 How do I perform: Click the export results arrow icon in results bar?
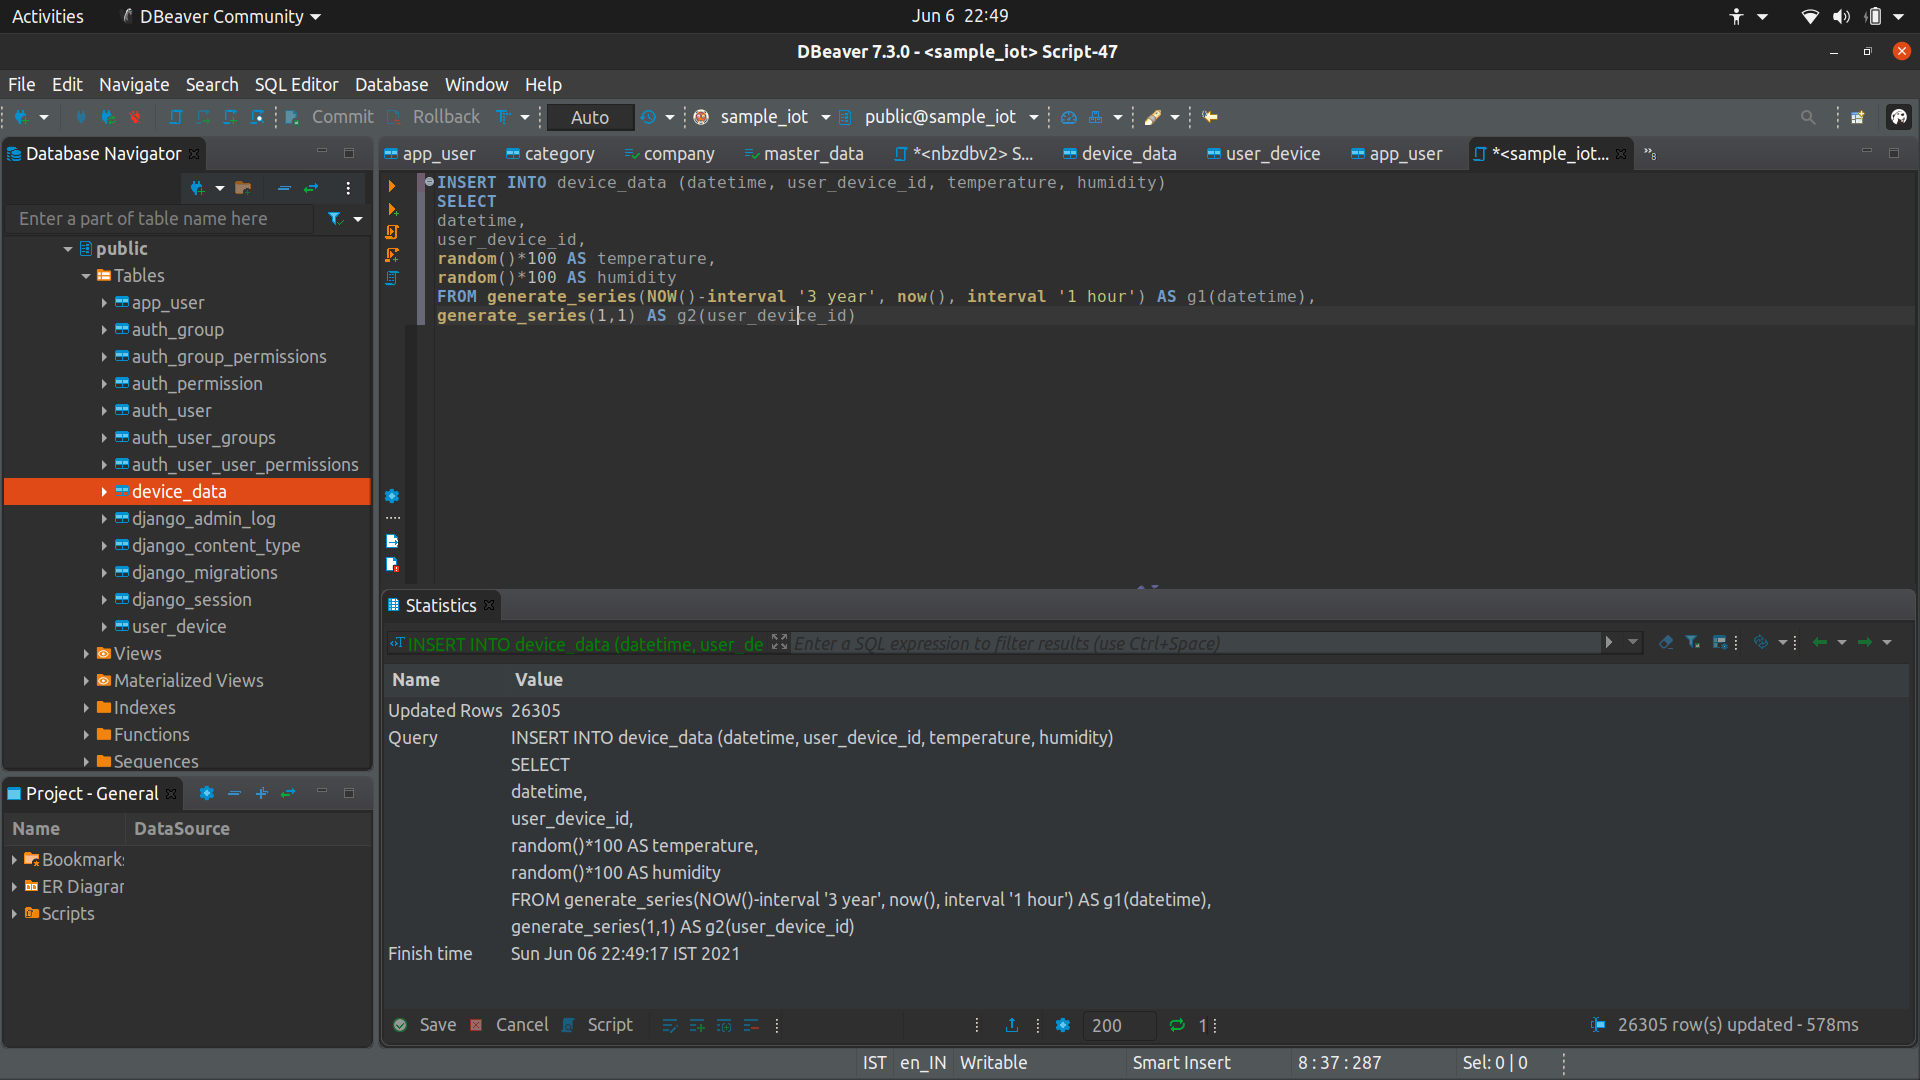(1012, 1025)
